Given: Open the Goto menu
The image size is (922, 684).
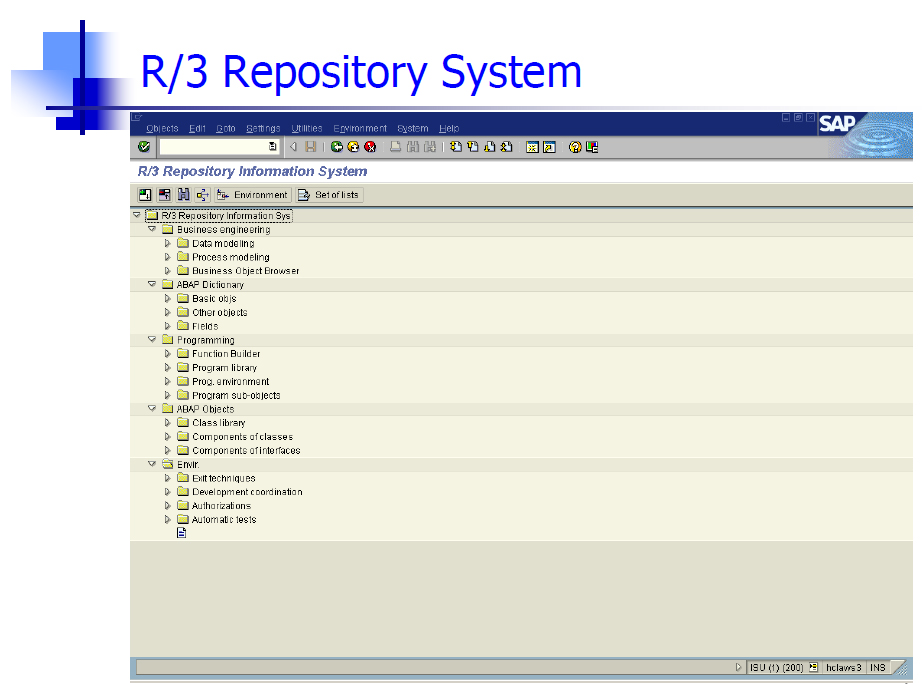Looking at the screenshot, I should (x=226, y=128).
